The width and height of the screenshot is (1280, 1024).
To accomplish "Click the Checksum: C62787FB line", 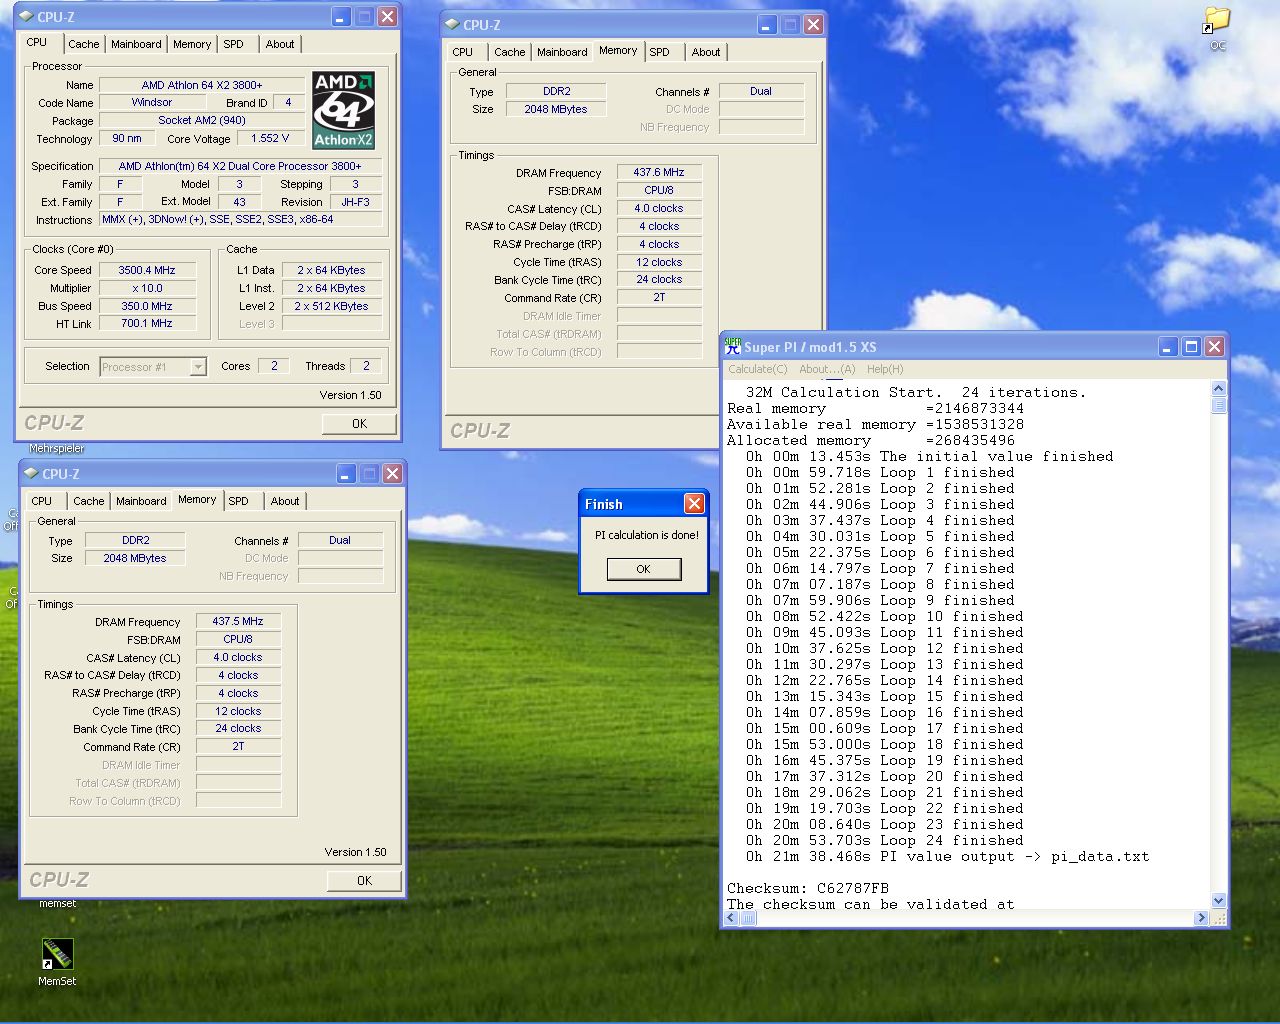I will pos(808,889).
